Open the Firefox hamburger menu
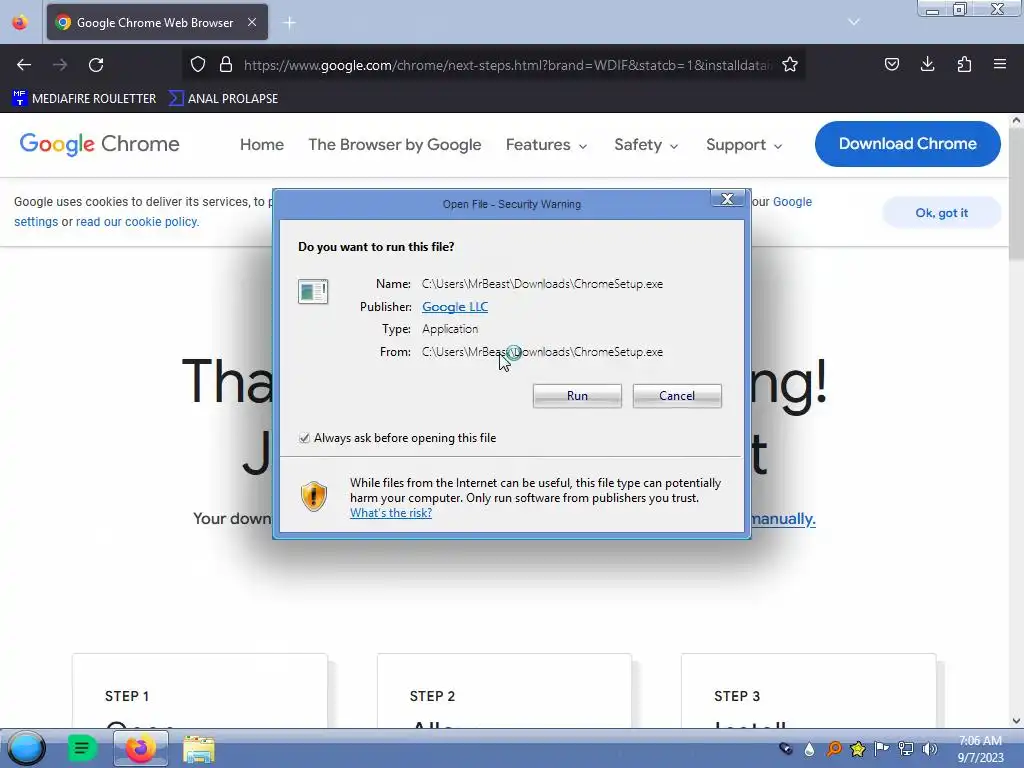This screenshot has height=768, width=1024. [x=1000, y=64]
